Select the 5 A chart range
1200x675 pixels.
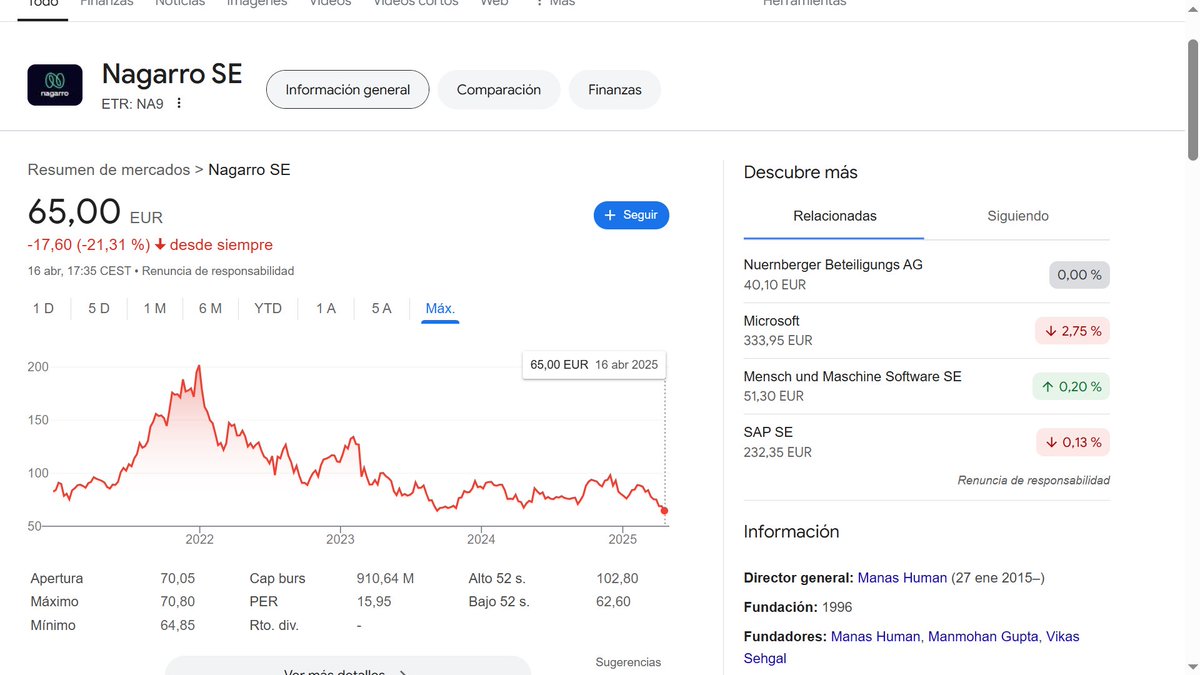pos(382,308)
